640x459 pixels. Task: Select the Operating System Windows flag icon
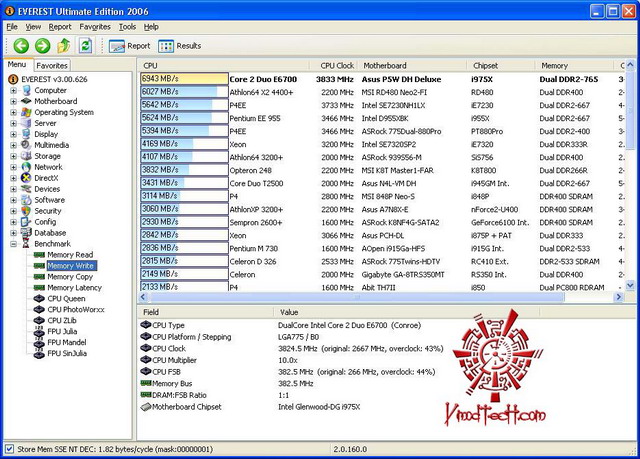pos(26,112)
